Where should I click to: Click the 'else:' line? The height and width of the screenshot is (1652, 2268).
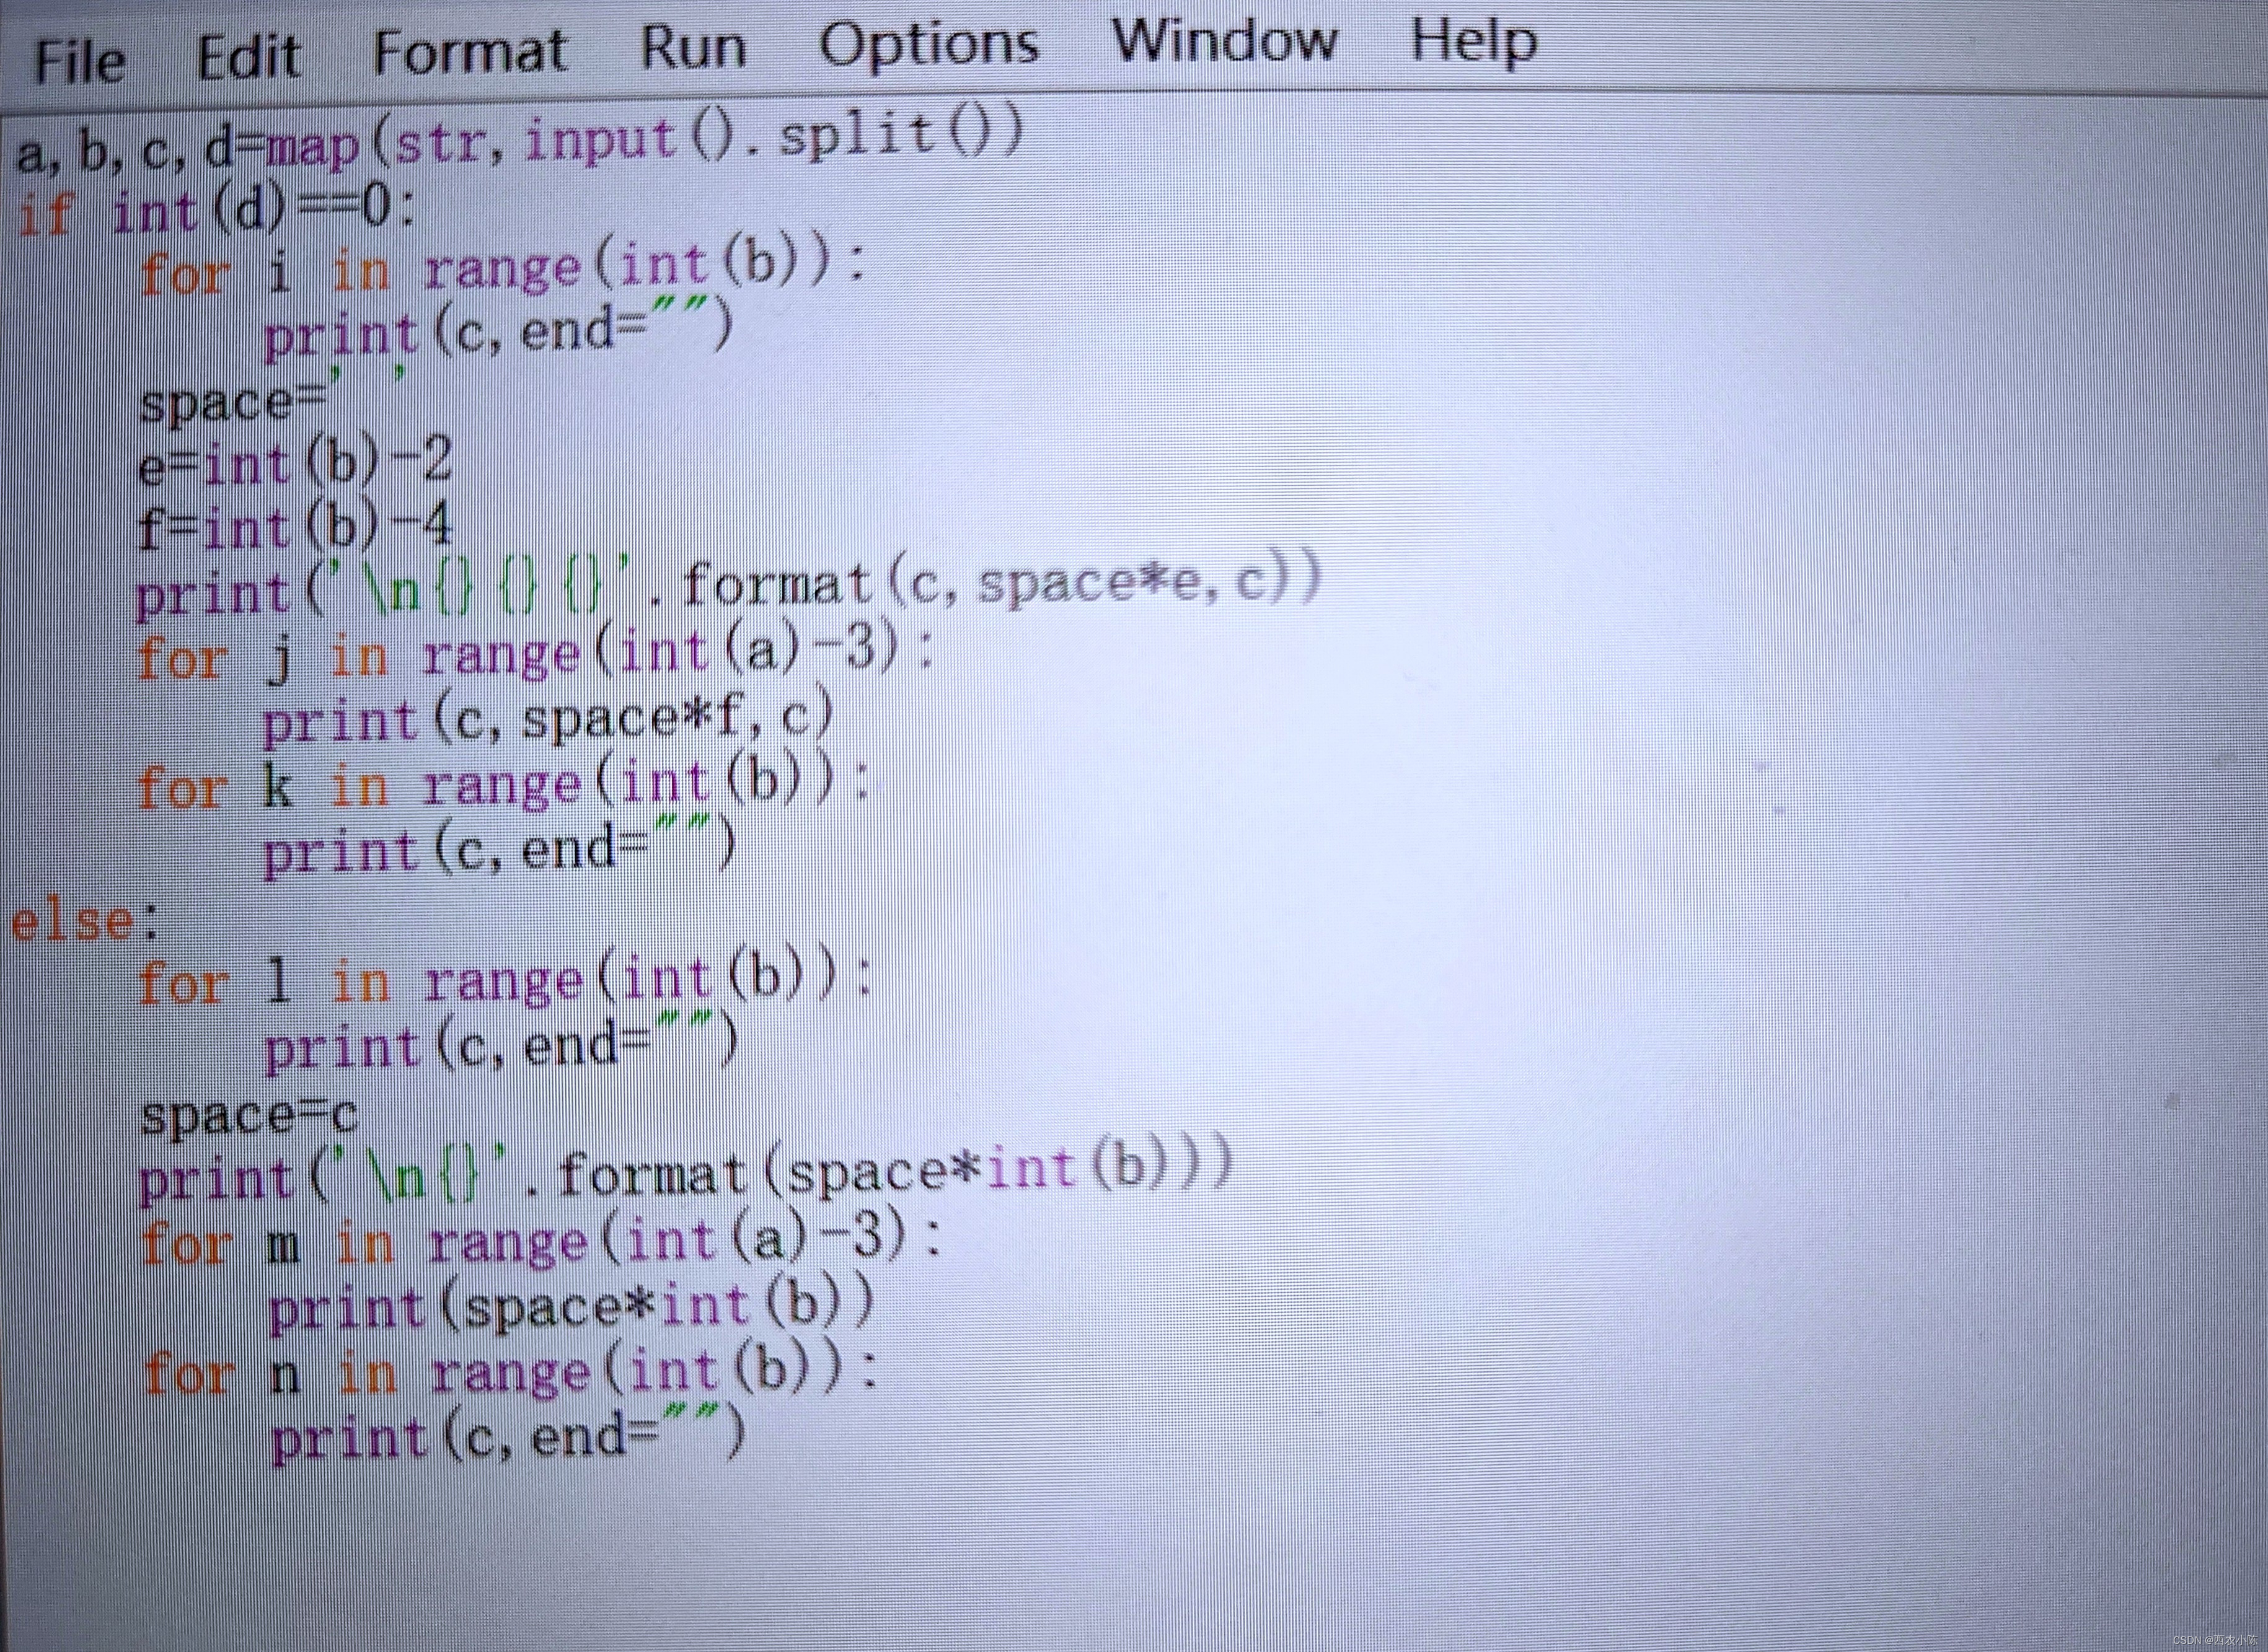85,920
